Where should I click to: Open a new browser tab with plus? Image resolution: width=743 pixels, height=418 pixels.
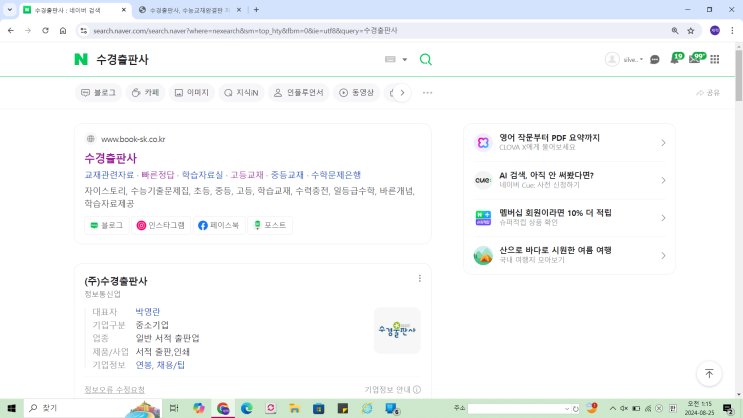pos(256,9)
